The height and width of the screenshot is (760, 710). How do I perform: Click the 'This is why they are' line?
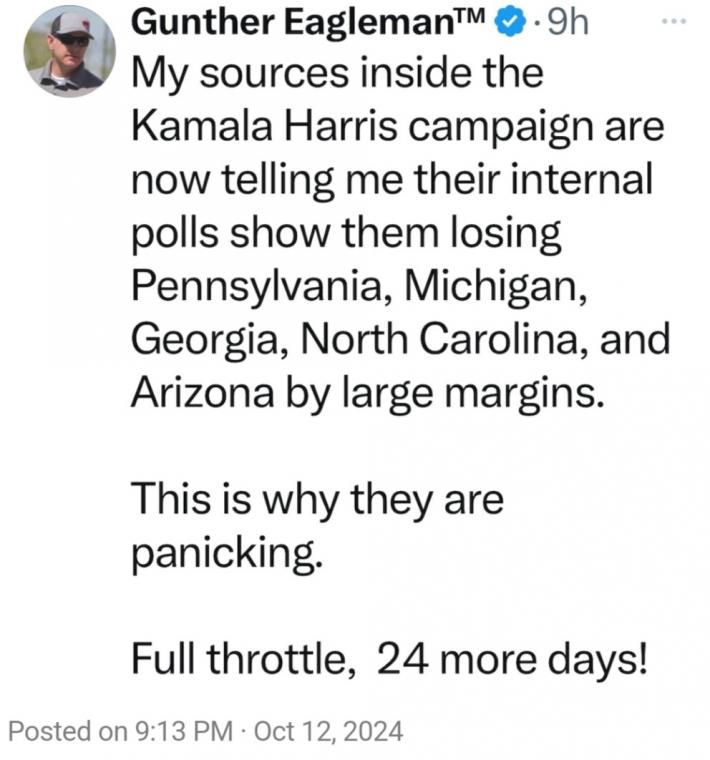(x=317, y=500)
